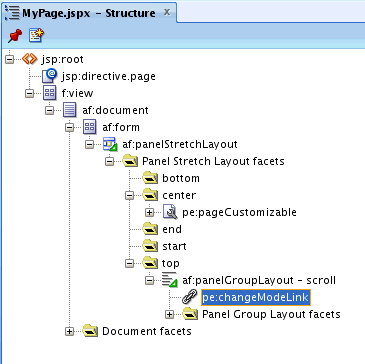Viewport: 365px width, 364px height.
Task: Click the top facet folder icon
Action: tap(150, 263)
